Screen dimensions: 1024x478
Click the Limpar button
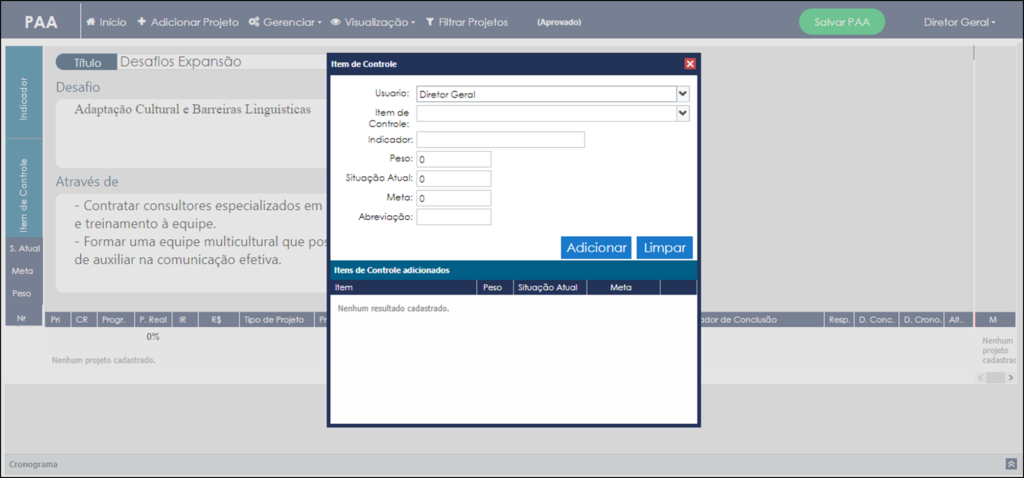click(665, 248)
